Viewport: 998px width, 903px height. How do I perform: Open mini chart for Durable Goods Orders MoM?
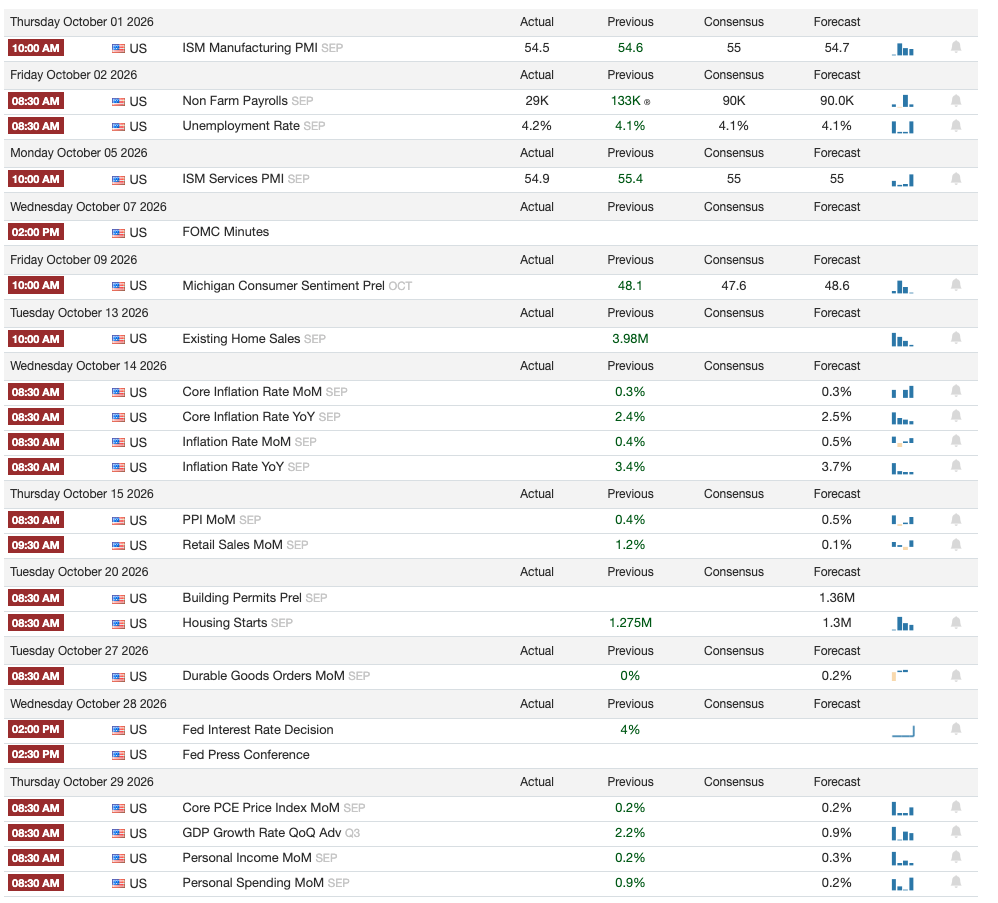click(x=900, y=675)
